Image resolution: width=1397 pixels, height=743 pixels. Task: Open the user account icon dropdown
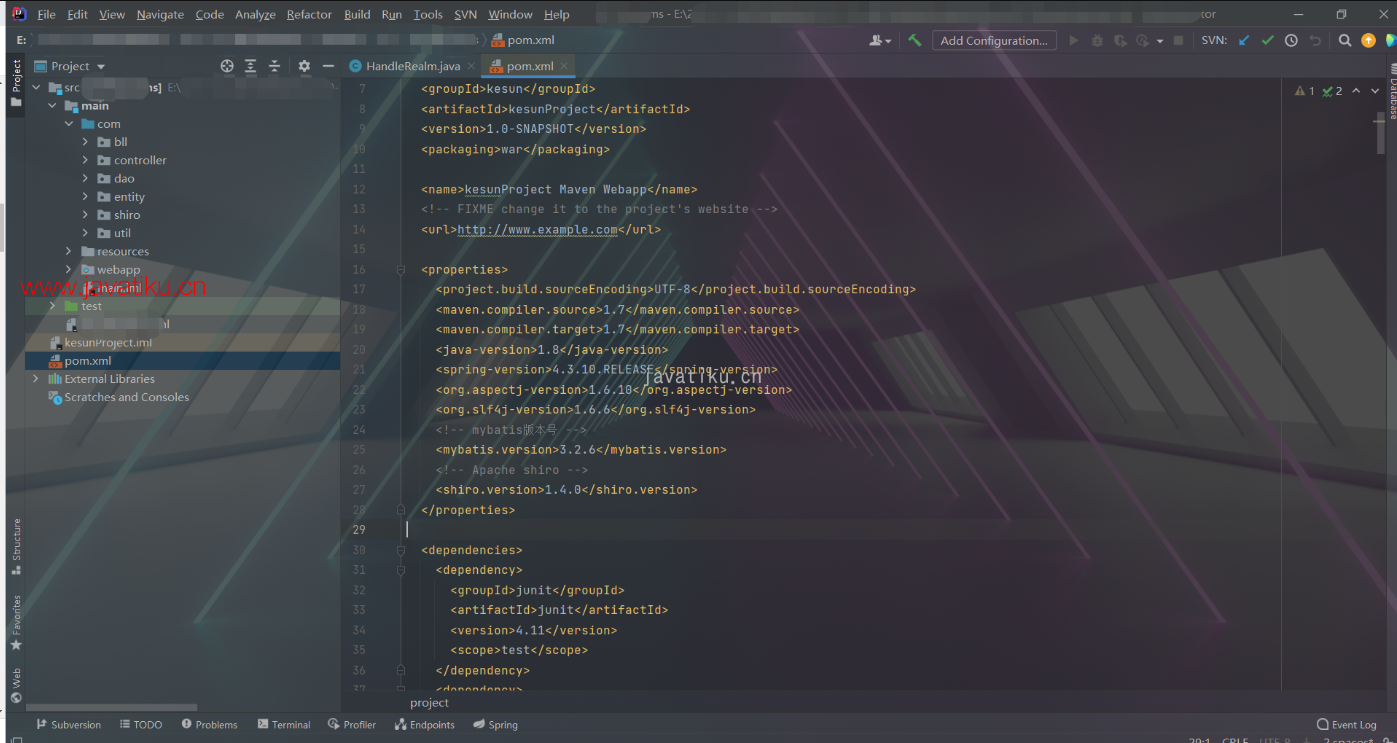pyautogui.click(x=880, y=40)
